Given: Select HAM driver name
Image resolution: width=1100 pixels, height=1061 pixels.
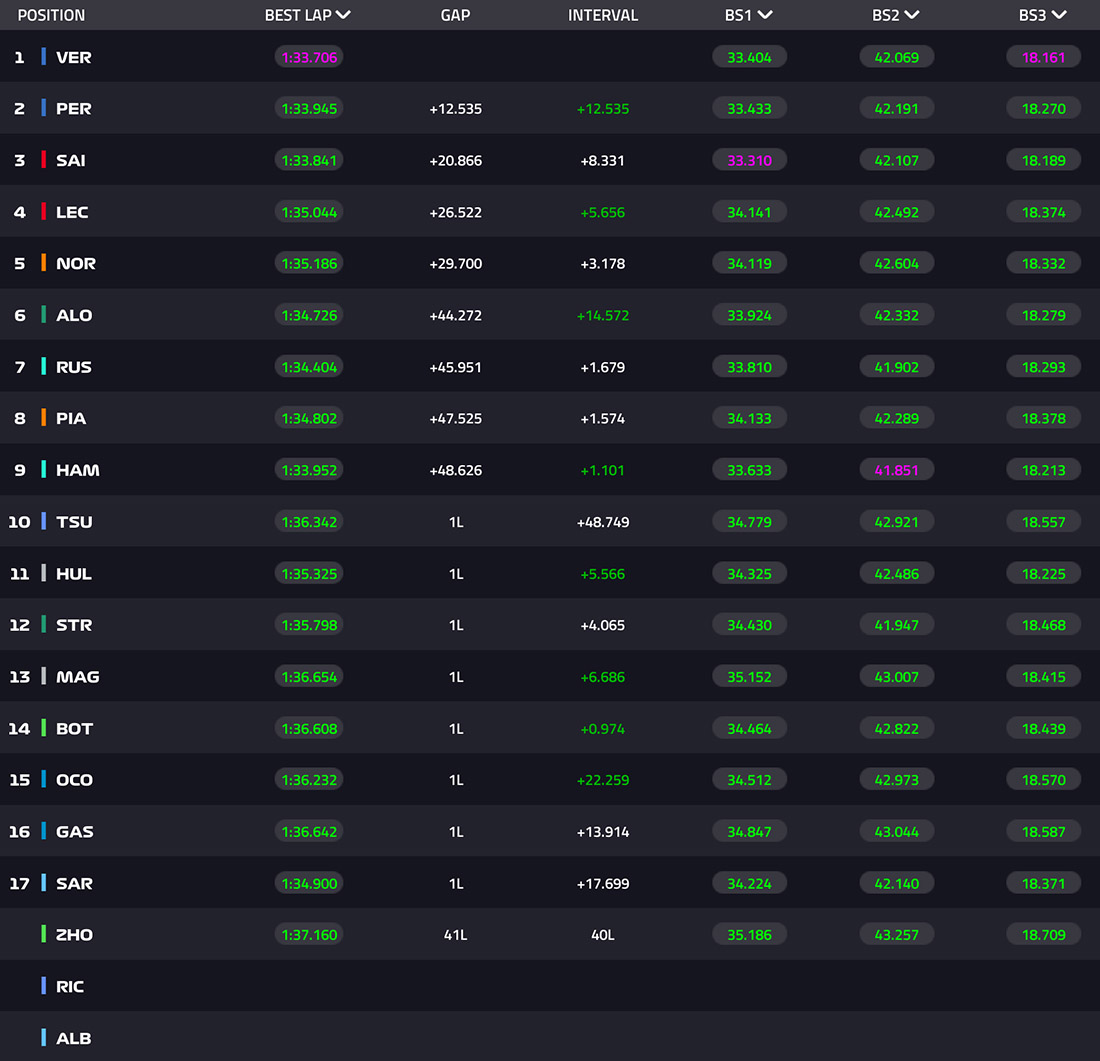Looking at the screenshot, I should click(78, 470).
